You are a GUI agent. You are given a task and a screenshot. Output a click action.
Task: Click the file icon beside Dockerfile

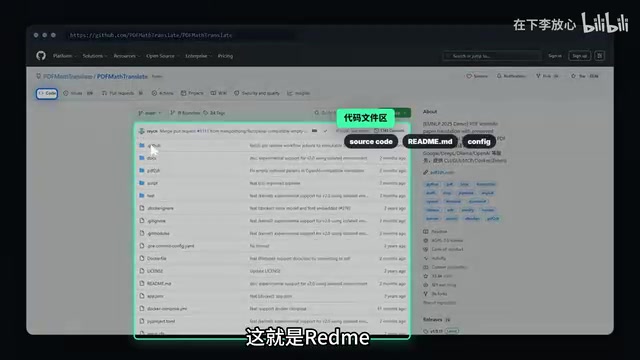pos(142,258)
